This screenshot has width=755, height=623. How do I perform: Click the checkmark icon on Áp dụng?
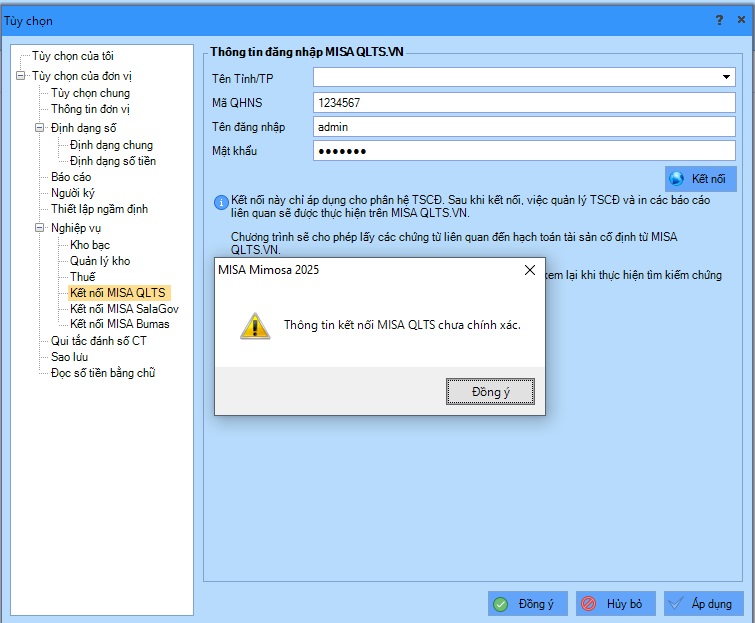[x=676, y=603]
